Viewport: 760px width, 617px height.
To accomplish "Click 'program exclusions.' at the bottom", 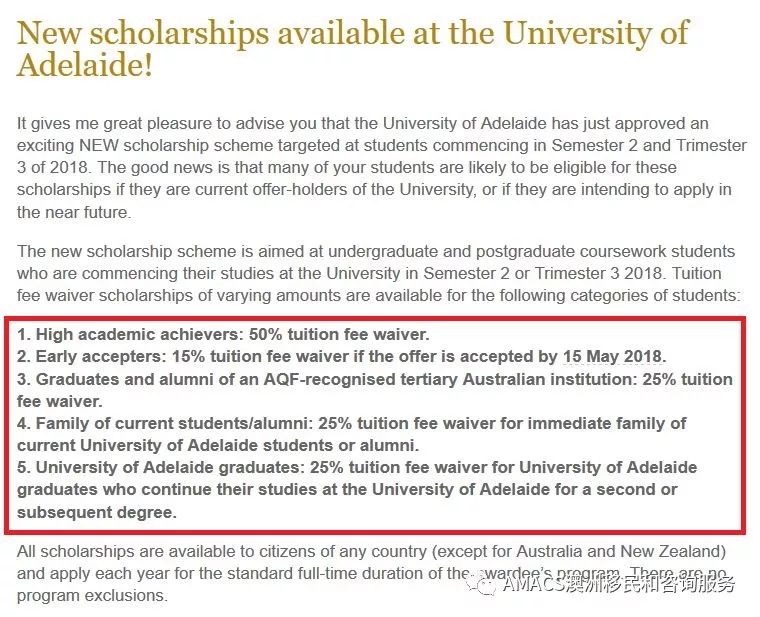I will (92, 595).
